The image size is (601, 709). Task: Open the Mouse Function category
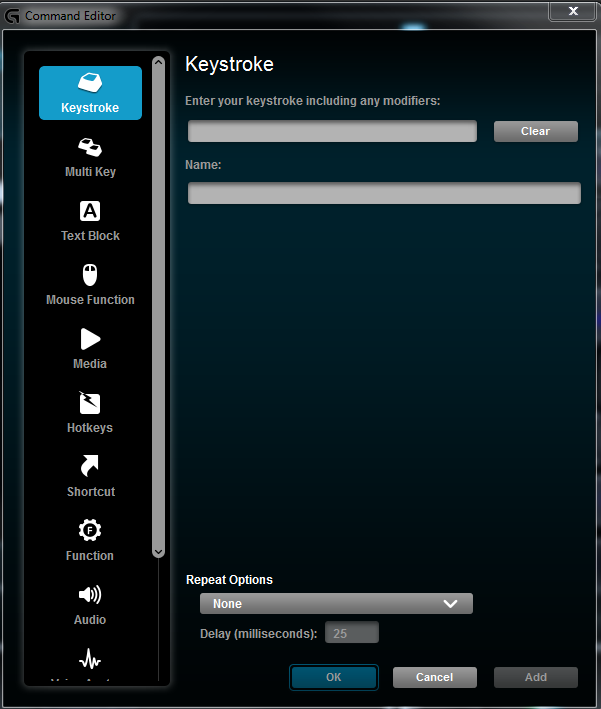pyautogui.click(x=90, y=286)
